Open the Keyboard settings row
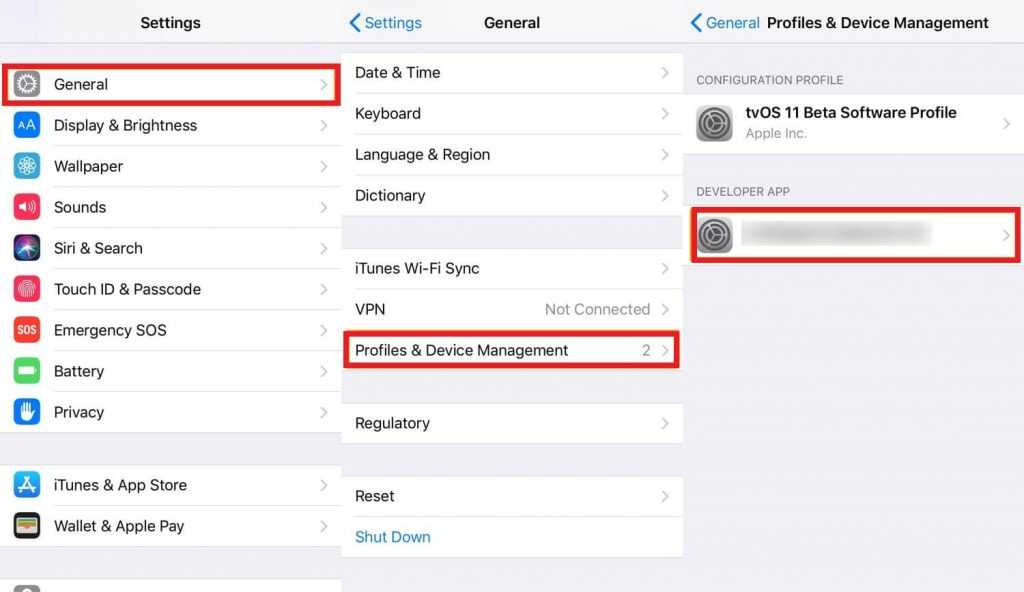This screenshot has width=1024, height=592. point(510,114)
